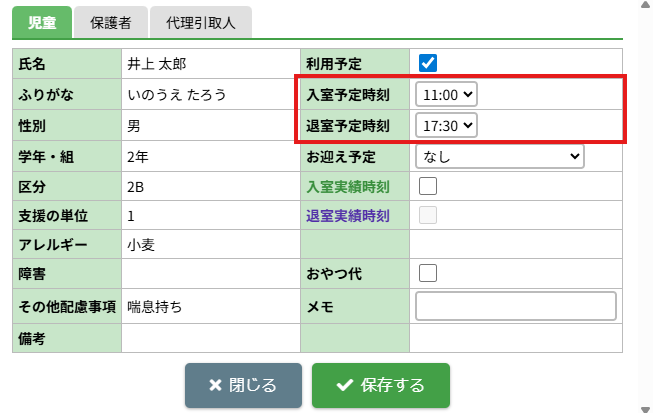Viewport: 654px width, 413px height.
Task: Enable the おやつ代 checkbox
Action: point(428,272)
